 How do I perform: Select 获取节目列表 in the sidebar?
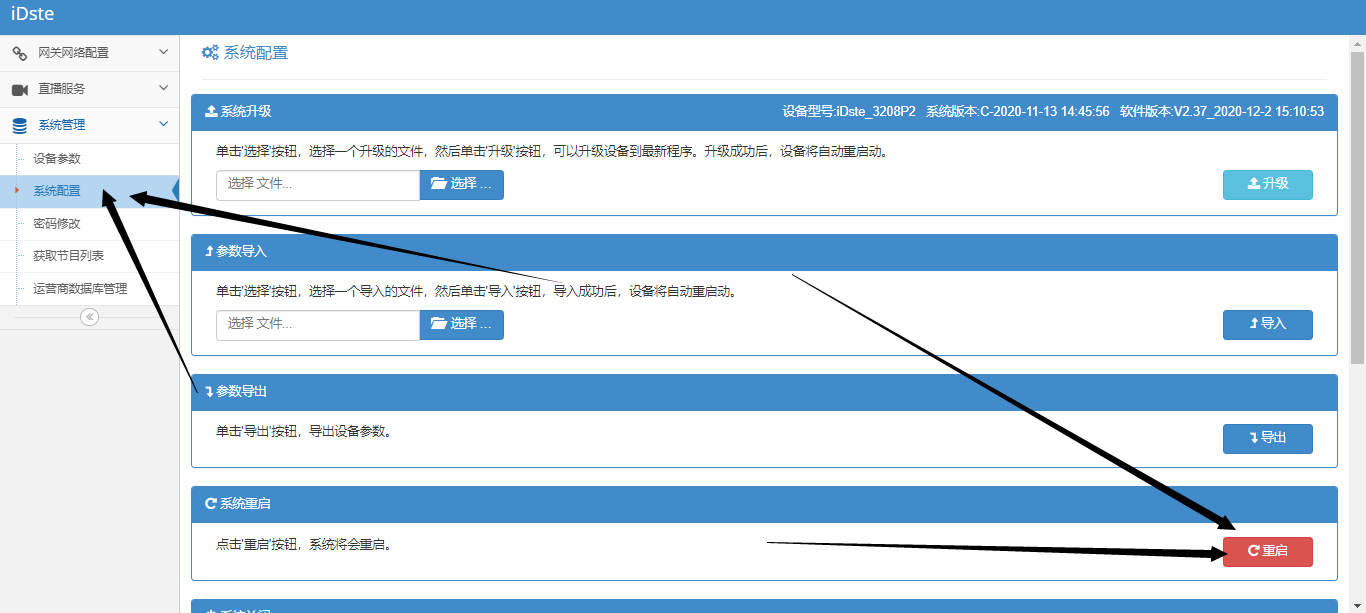pos(68,256)
